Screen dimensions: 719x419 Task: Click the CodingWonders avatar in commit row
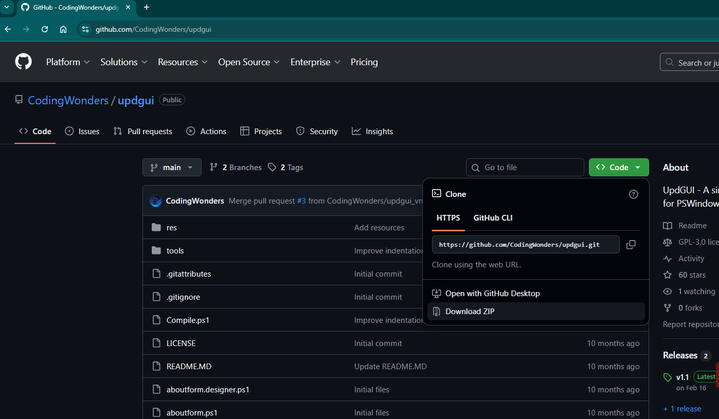(156, 201)
